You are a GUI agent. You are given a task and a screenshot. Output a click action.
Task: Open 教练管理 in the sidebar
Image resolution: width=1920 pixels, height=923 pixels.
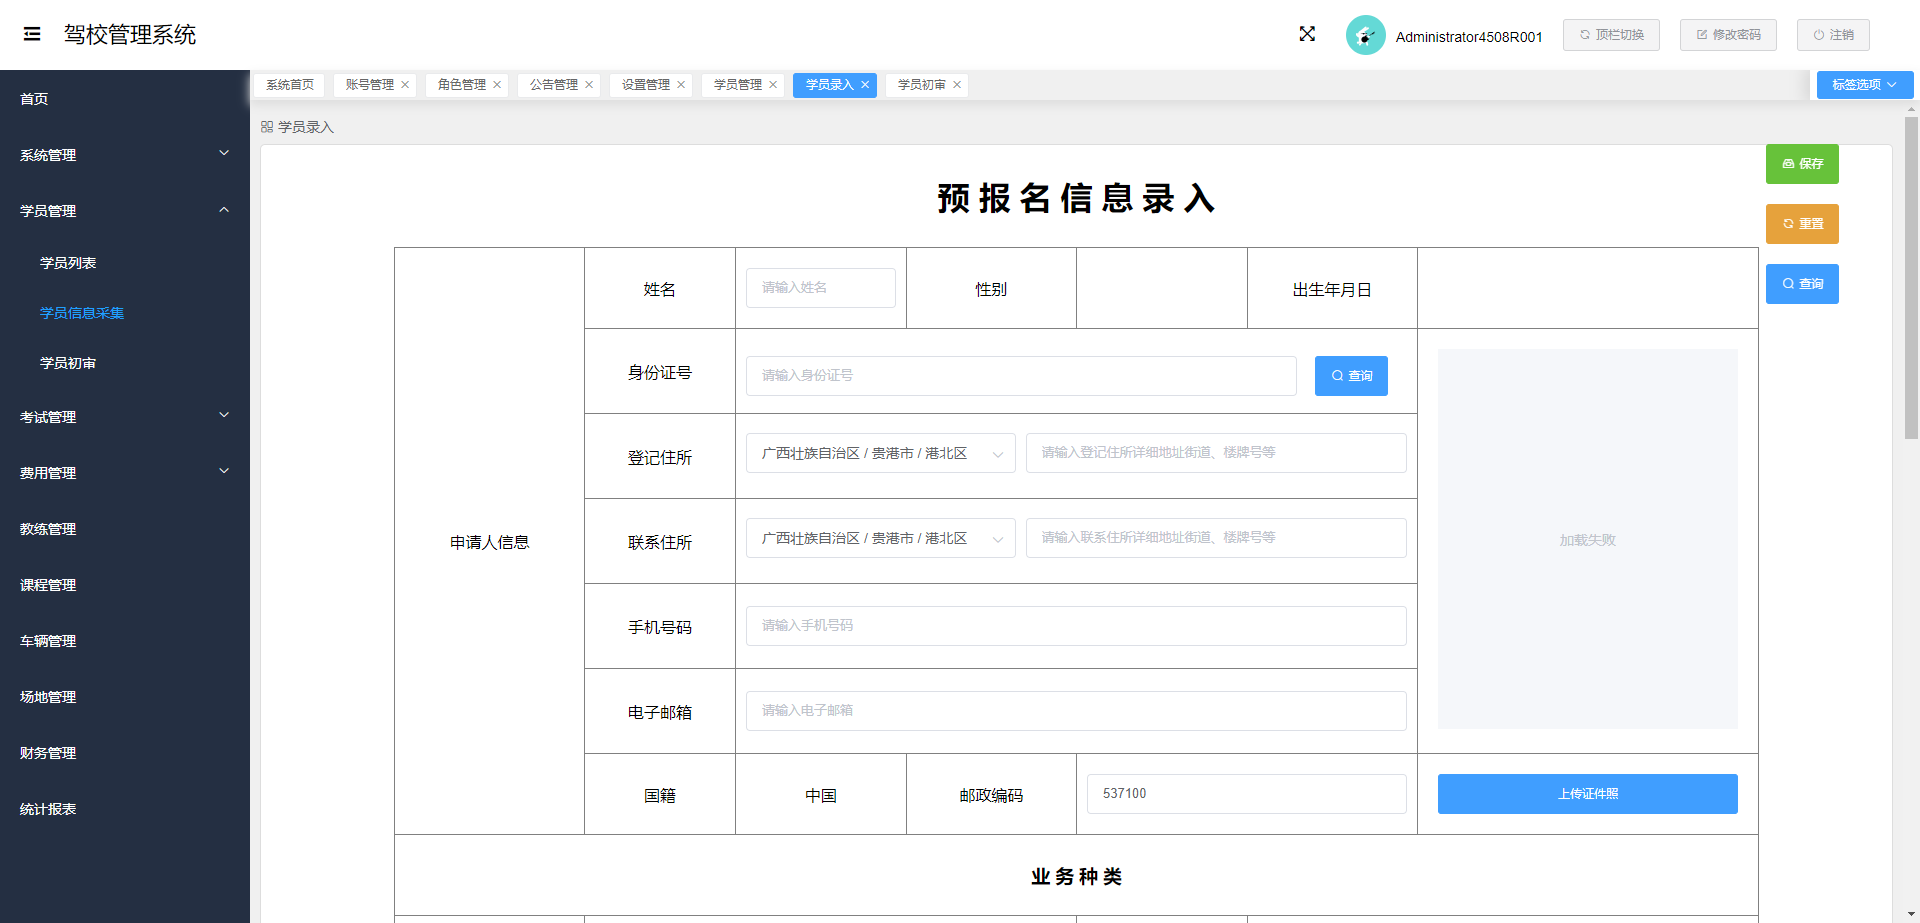(125, 529)
